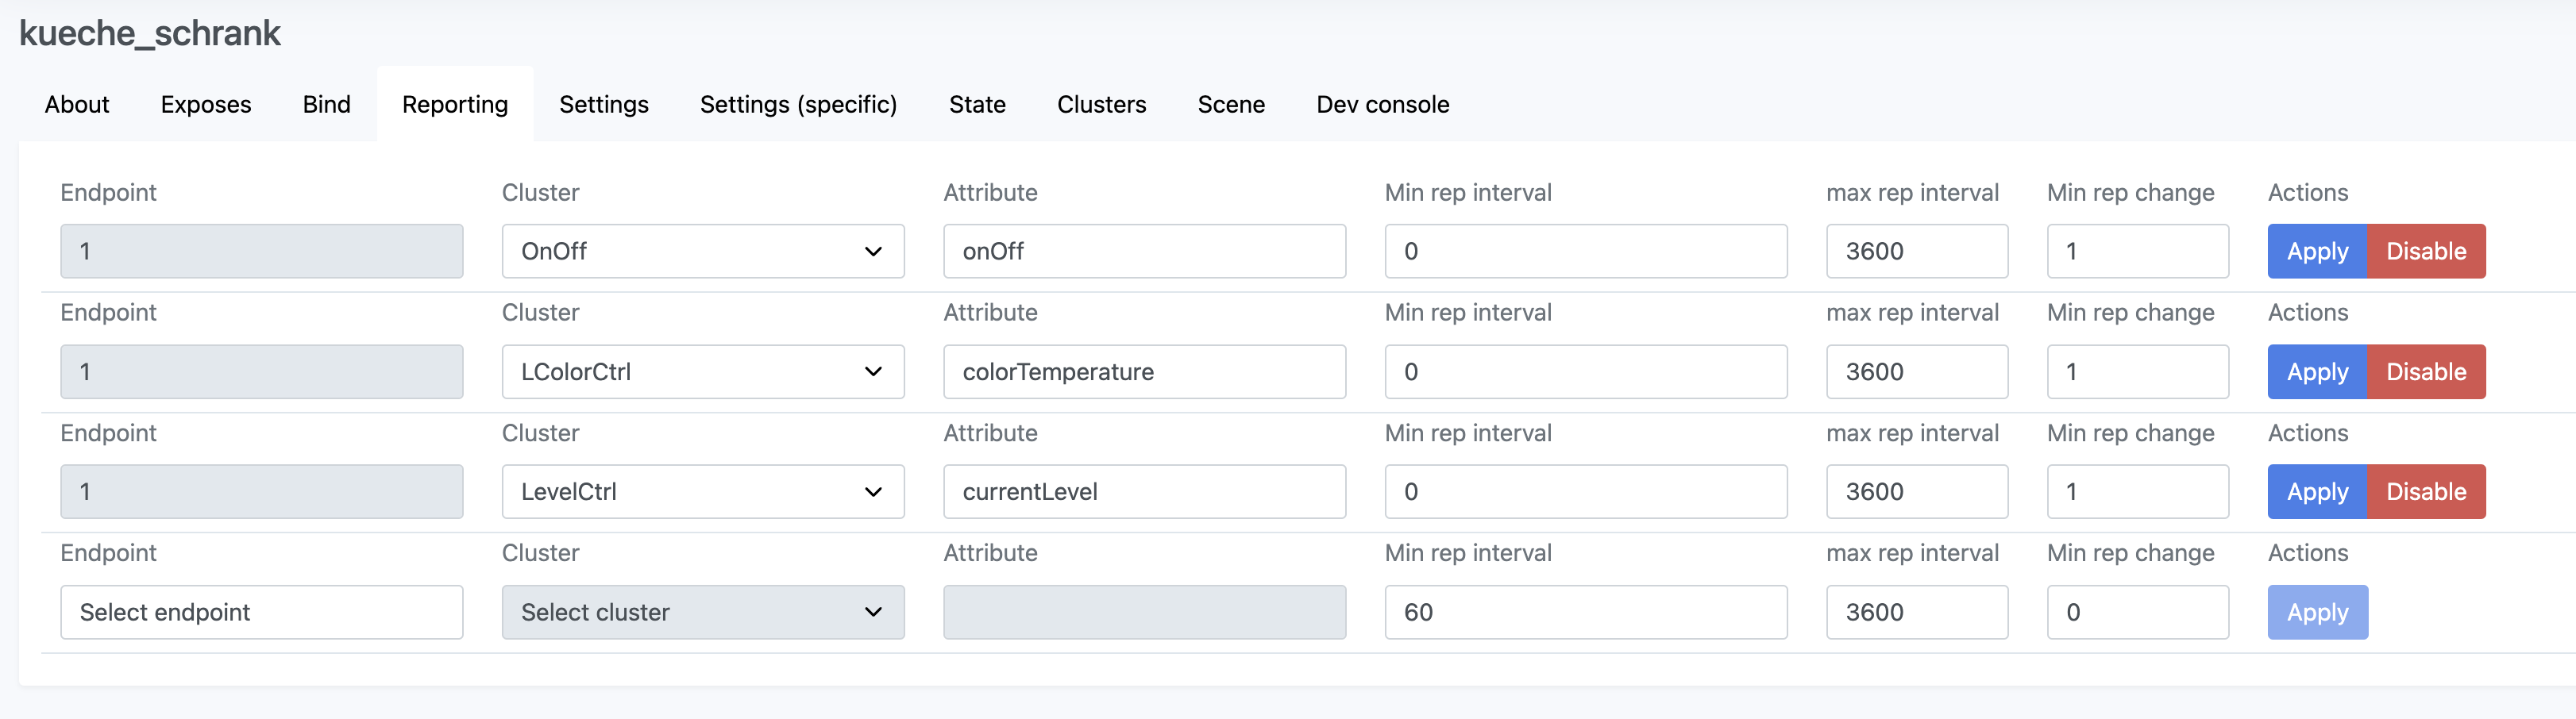Open the Dev console tab
The image size is (2576, 719).
point(1382,104)
